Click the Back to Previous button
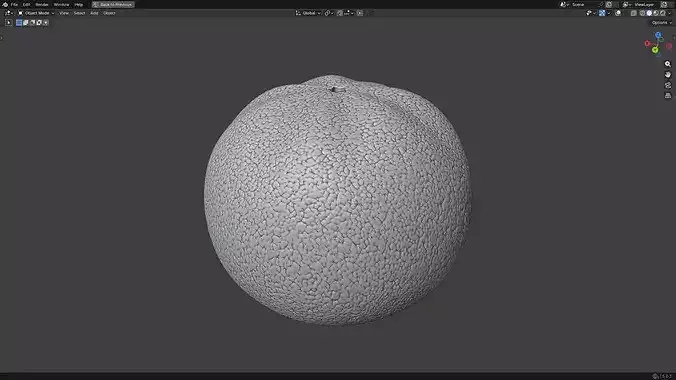The height and width of the screenshot is (380, 676). coord(113,4)
